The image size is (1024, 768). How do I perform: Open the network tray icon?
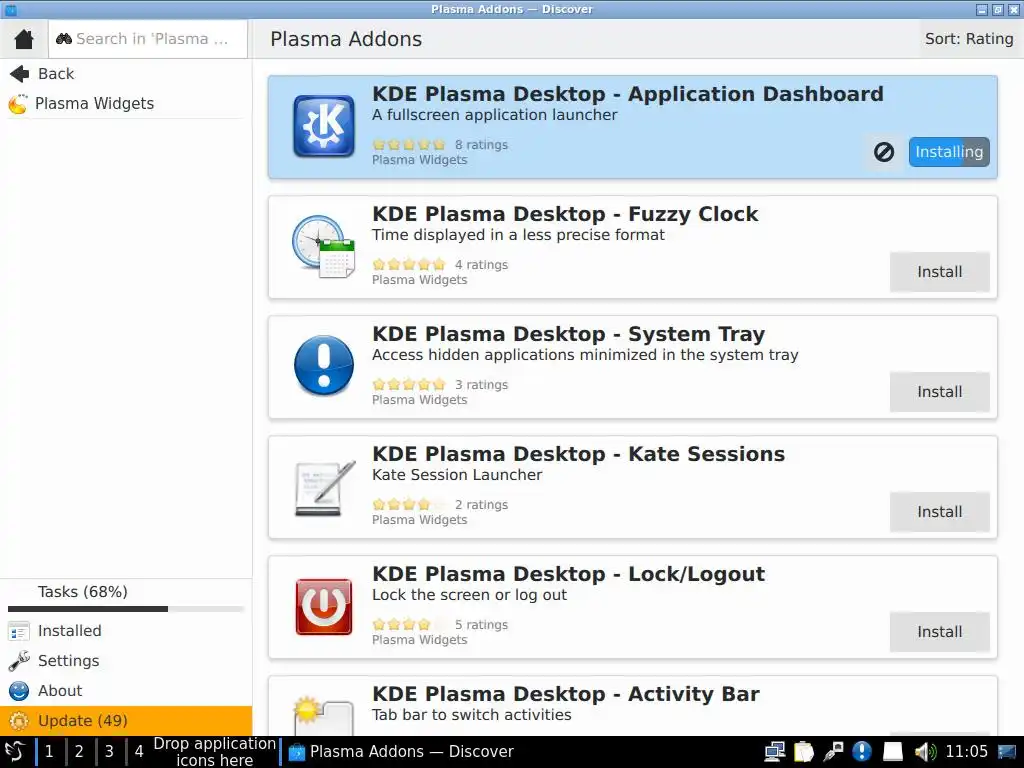[775, 752]
